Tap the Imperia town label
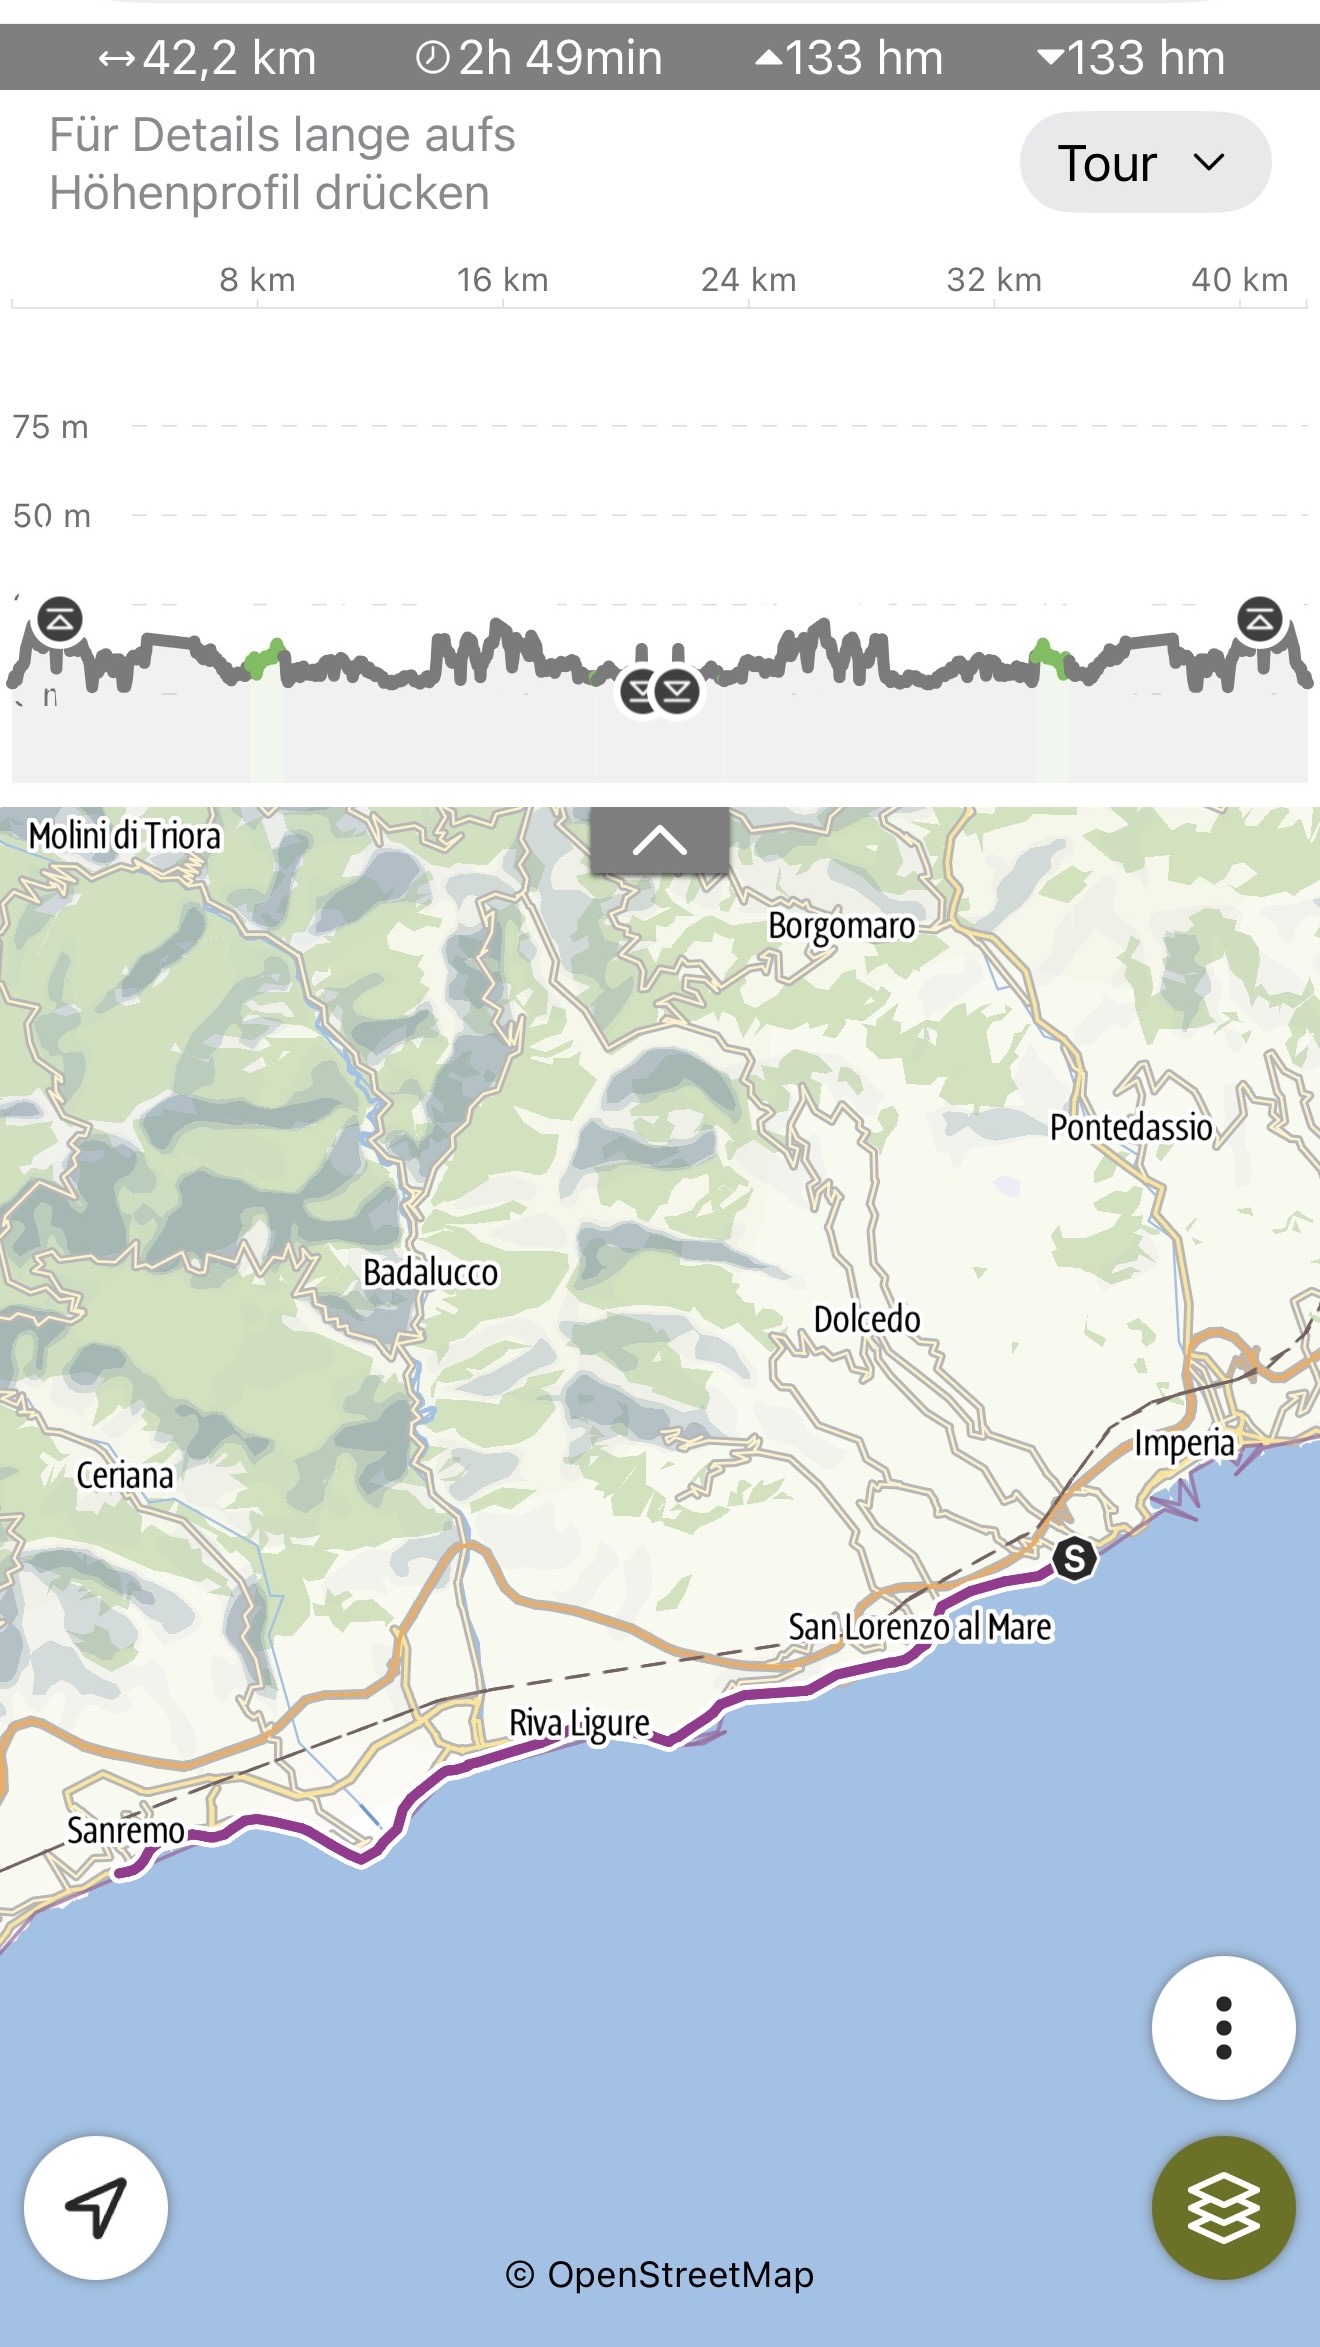The height and width of the screenshot is (2347, 1320). [x=1184, y=1443]
